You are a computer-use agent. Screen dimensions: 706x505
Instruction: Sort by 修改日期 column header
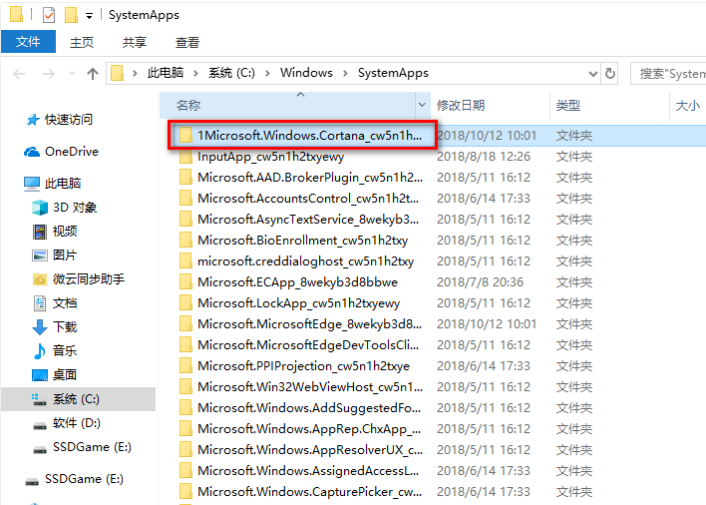(490, 105)
